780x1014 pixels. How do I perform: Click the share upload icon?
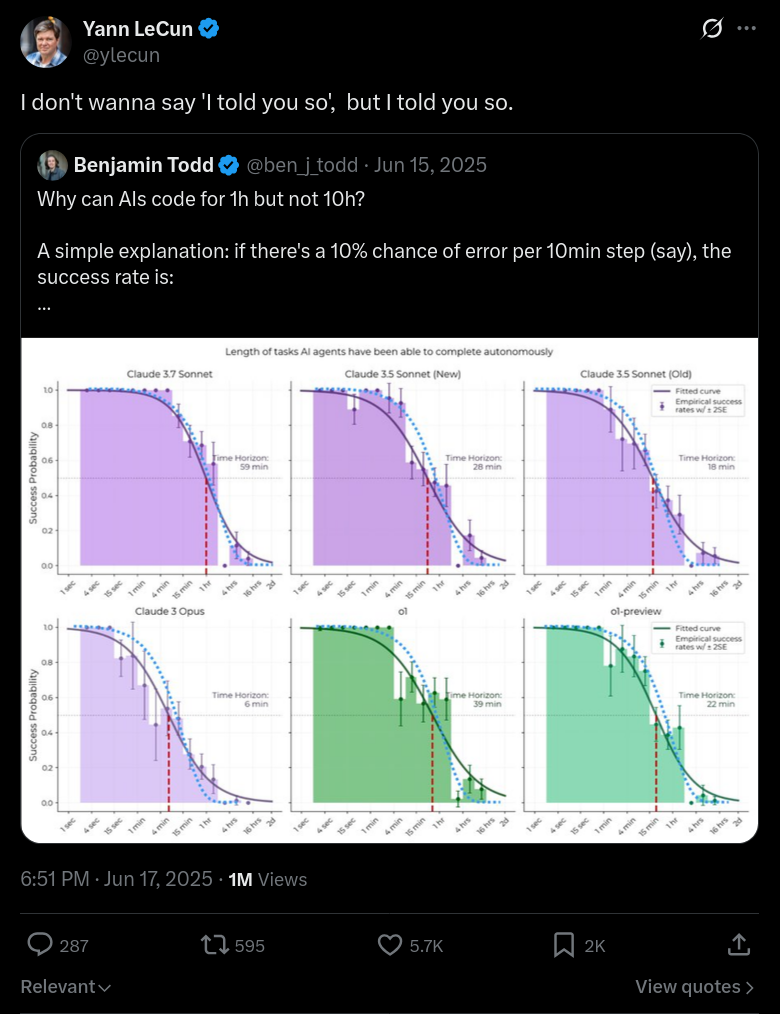pos(739,945)
